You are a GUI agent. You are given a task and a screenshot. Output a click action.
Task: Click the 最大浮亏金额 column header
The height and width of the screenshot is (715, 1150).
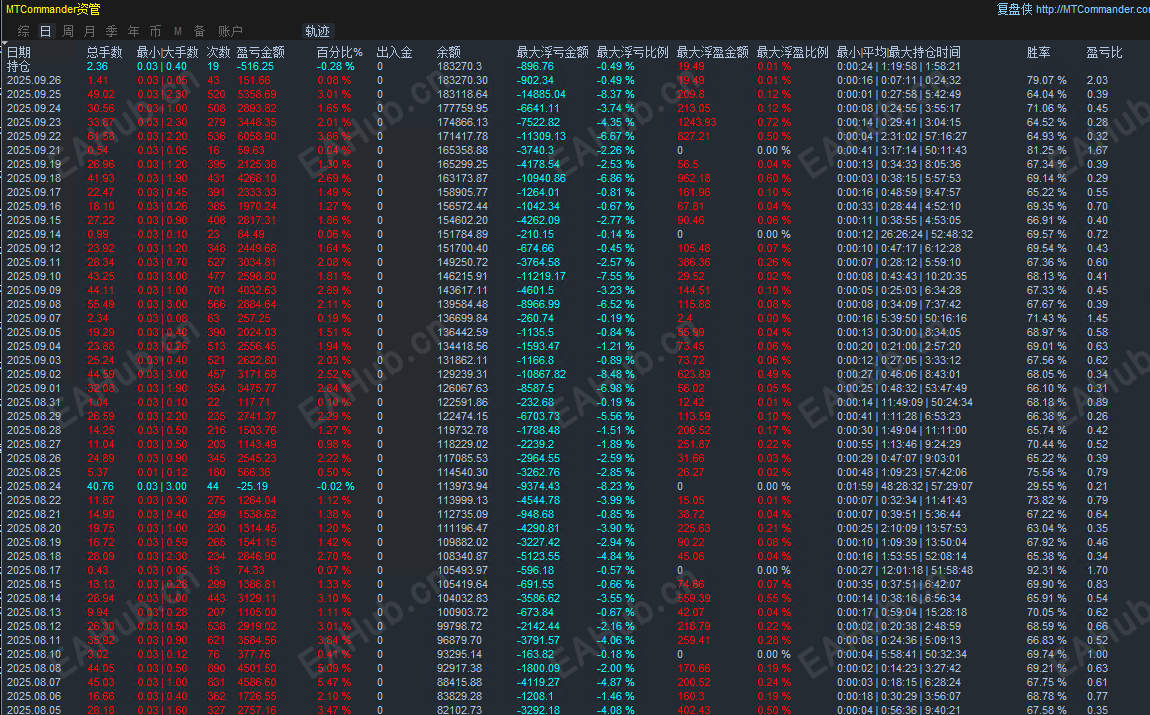[x=552, y=52]
